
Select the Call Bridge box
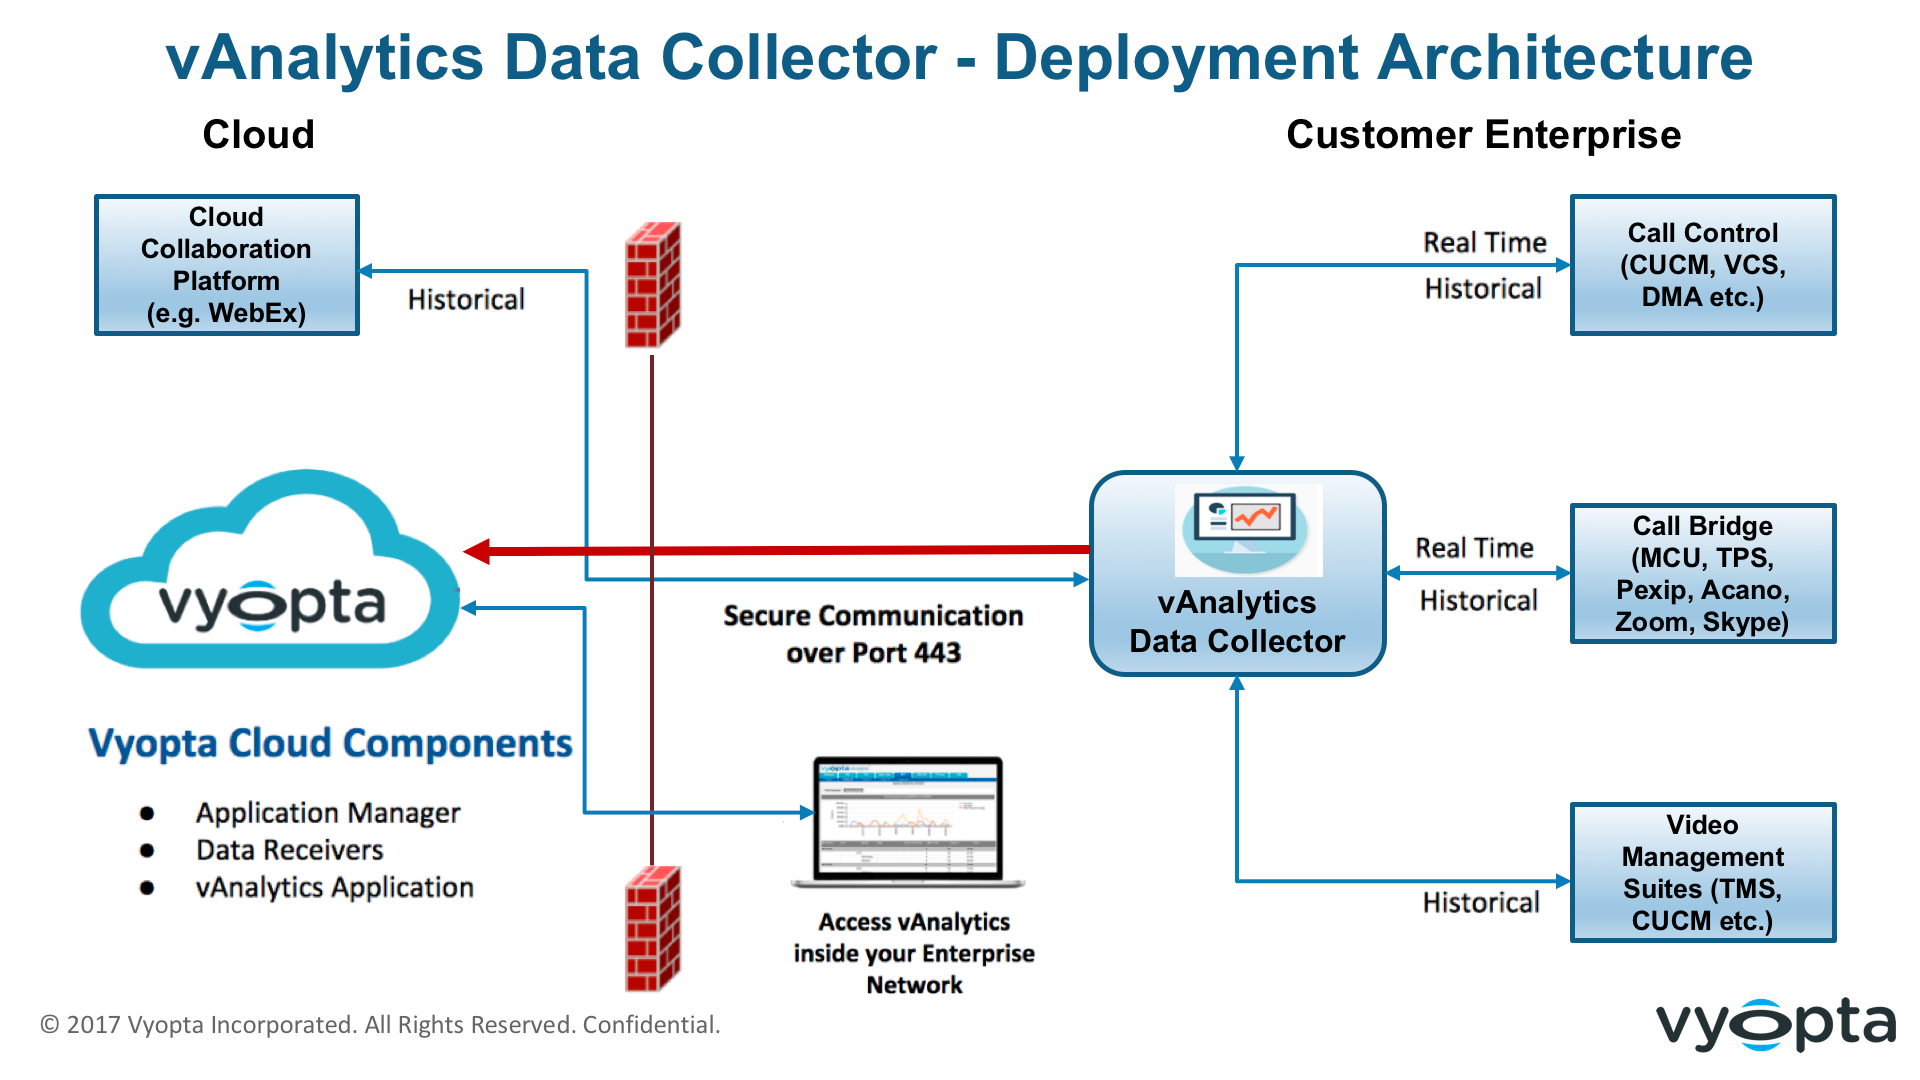[1702, 573]
